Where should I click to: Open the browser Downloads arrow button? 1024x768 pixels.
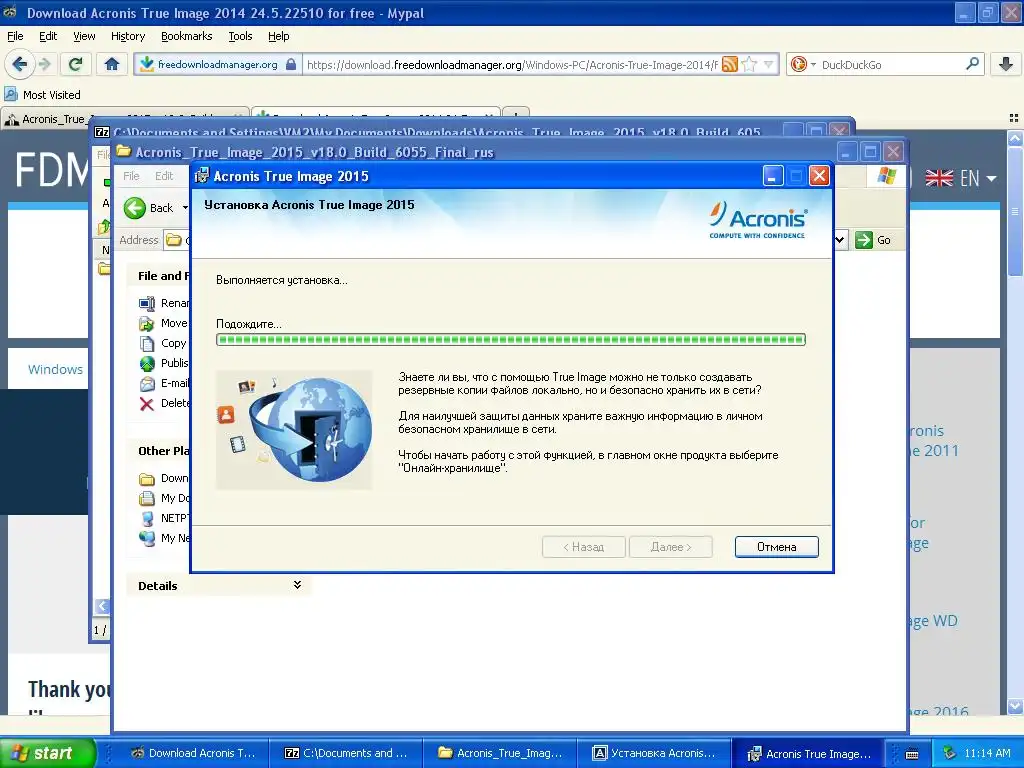[1006, 64]
